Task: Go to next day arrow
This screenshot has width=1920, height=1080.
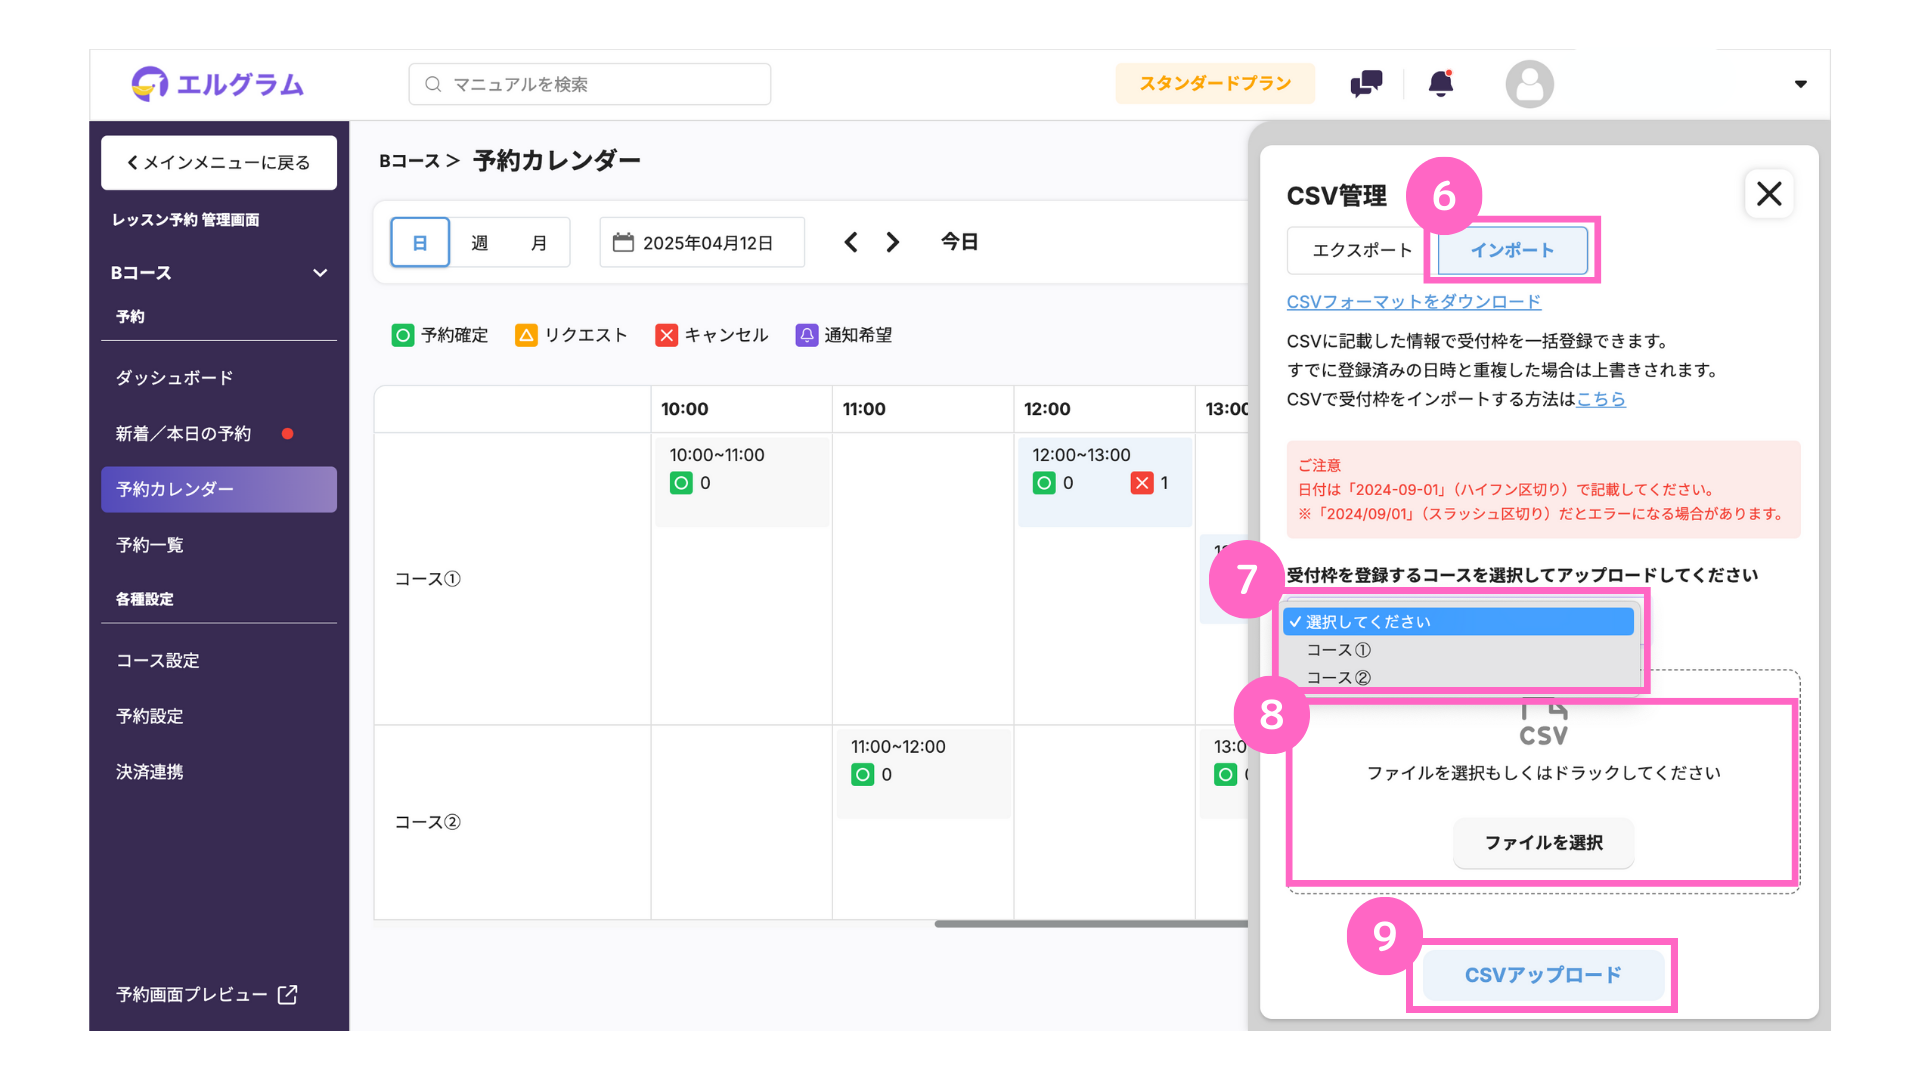Action: click(893, 242)
